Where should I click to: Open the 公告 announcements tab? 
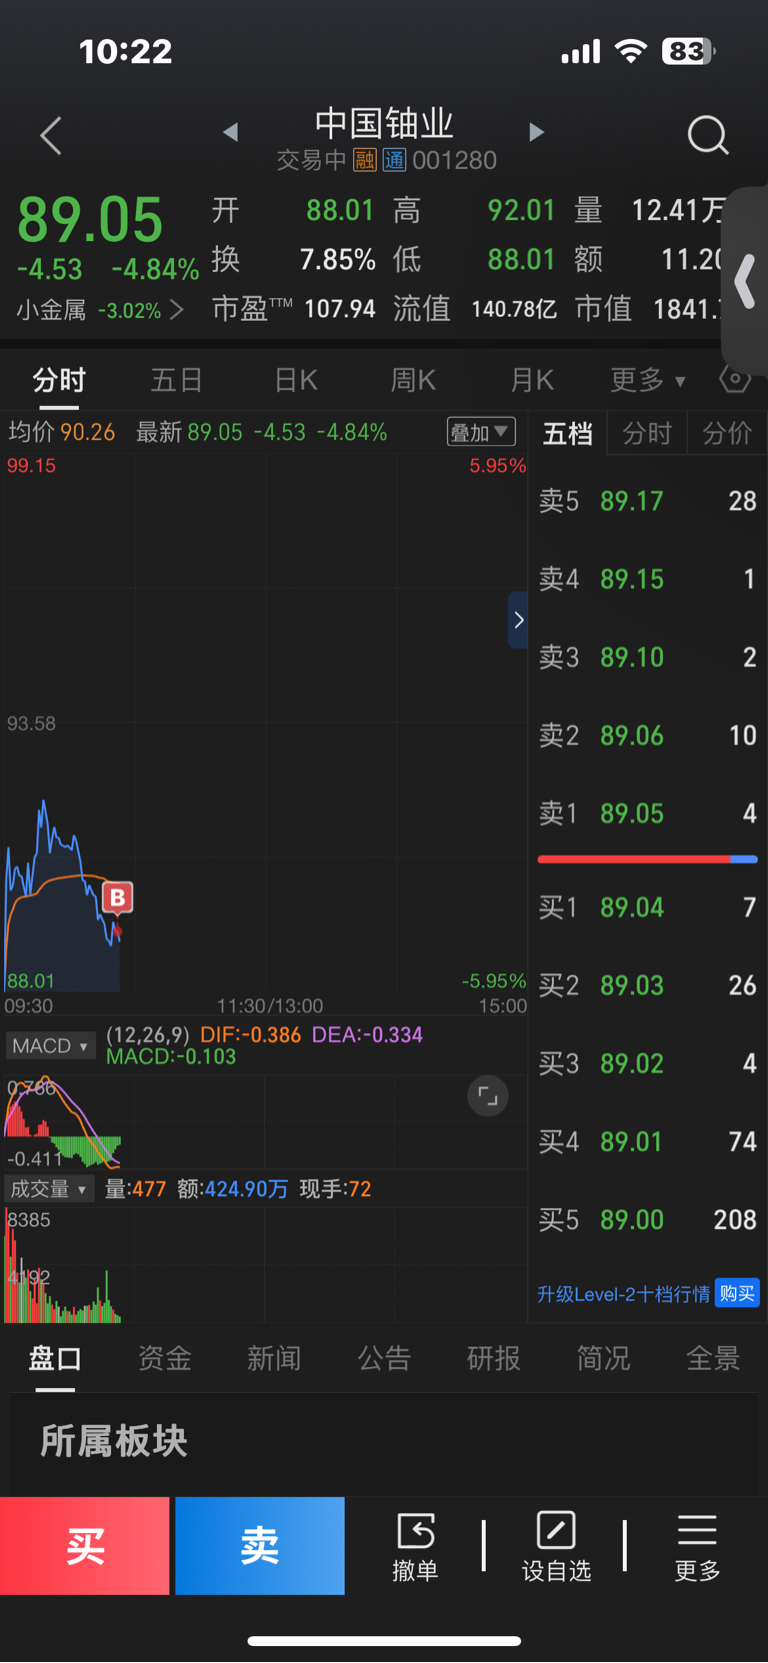coord(384,1358)
